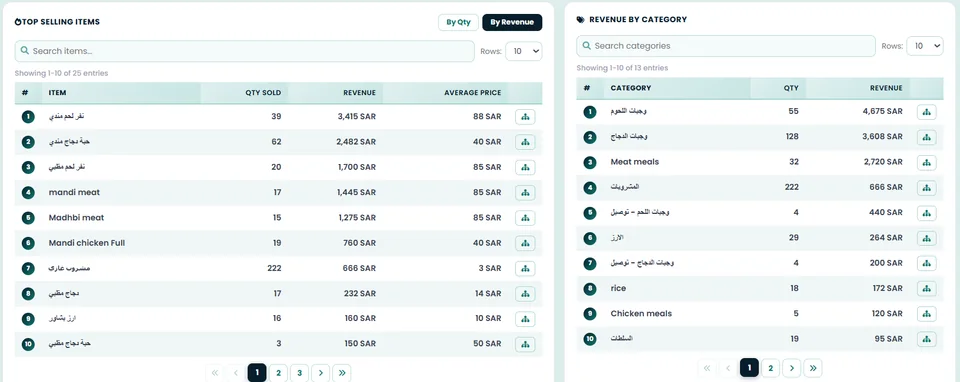Viewport: 960px width, 382px height.
Task: Click the '4,675 SAR' revenue cell
Action: 883,111
